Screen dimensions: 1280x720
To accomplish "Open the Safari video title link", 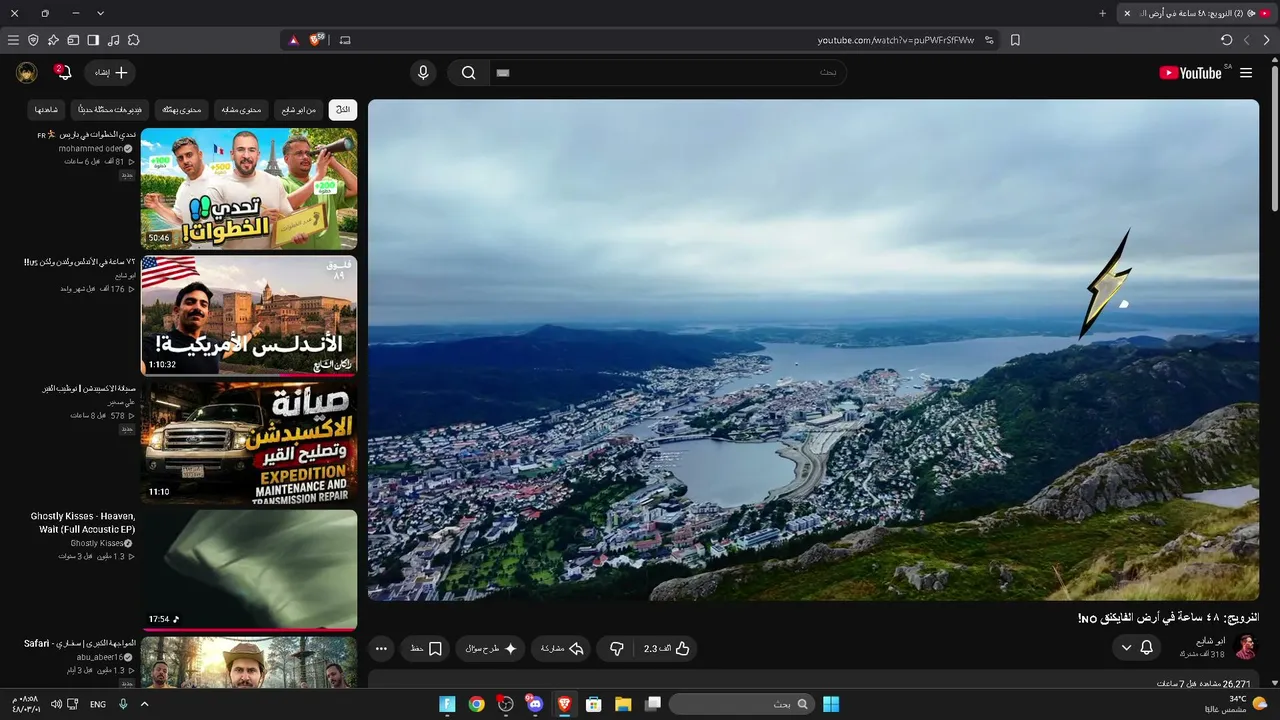I will (x=80, y=643).
